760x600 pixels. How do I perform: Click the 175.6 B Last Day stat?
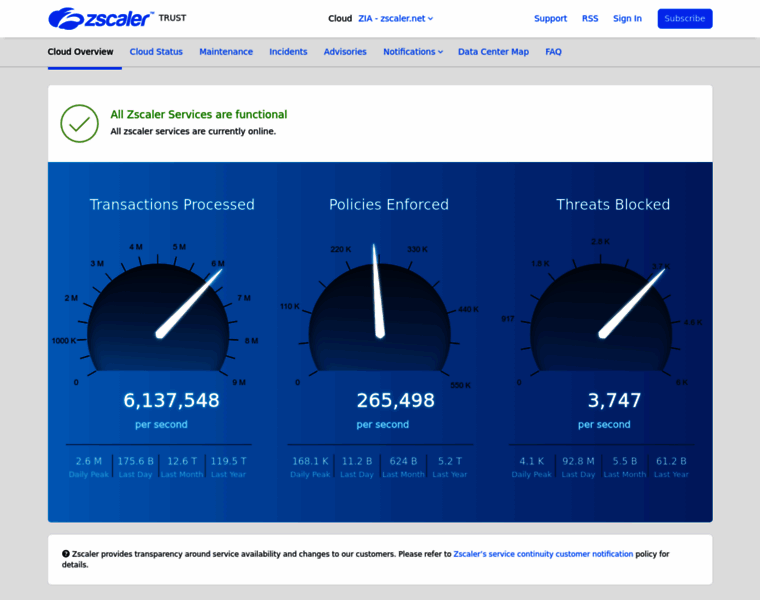point(135,467)
